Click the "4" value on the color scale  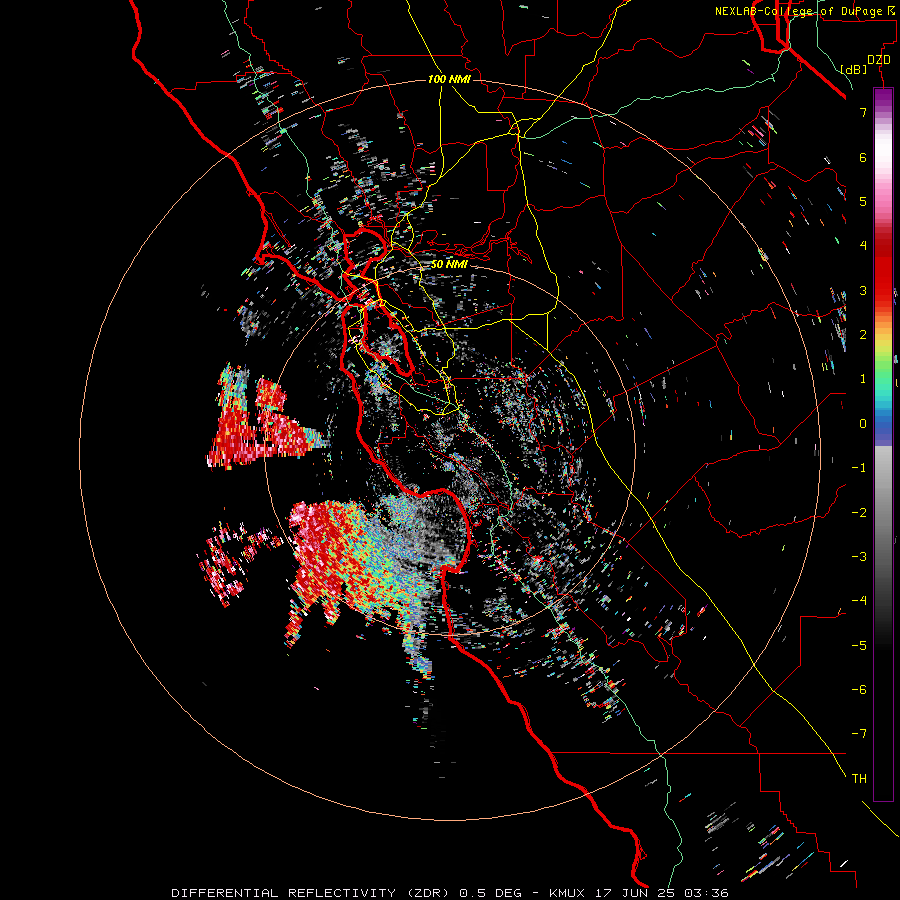click(x=863, y=246)
